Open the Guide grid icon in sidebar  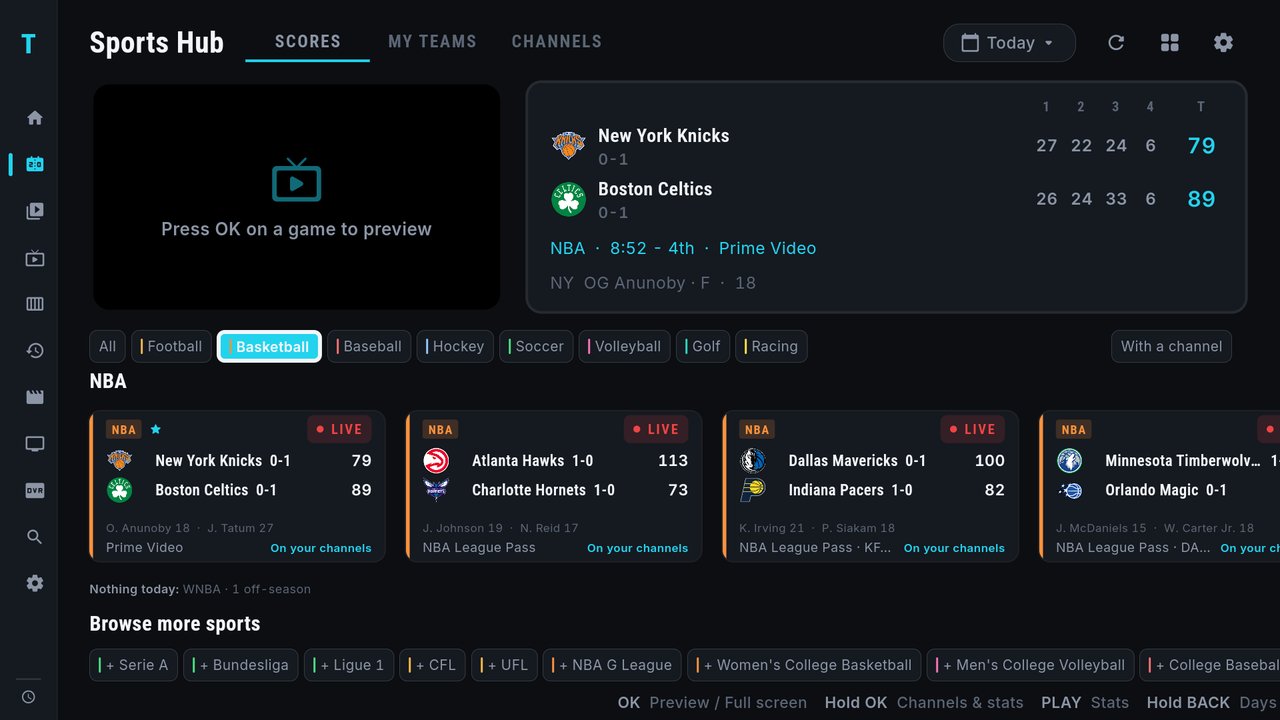coord(35,304)
